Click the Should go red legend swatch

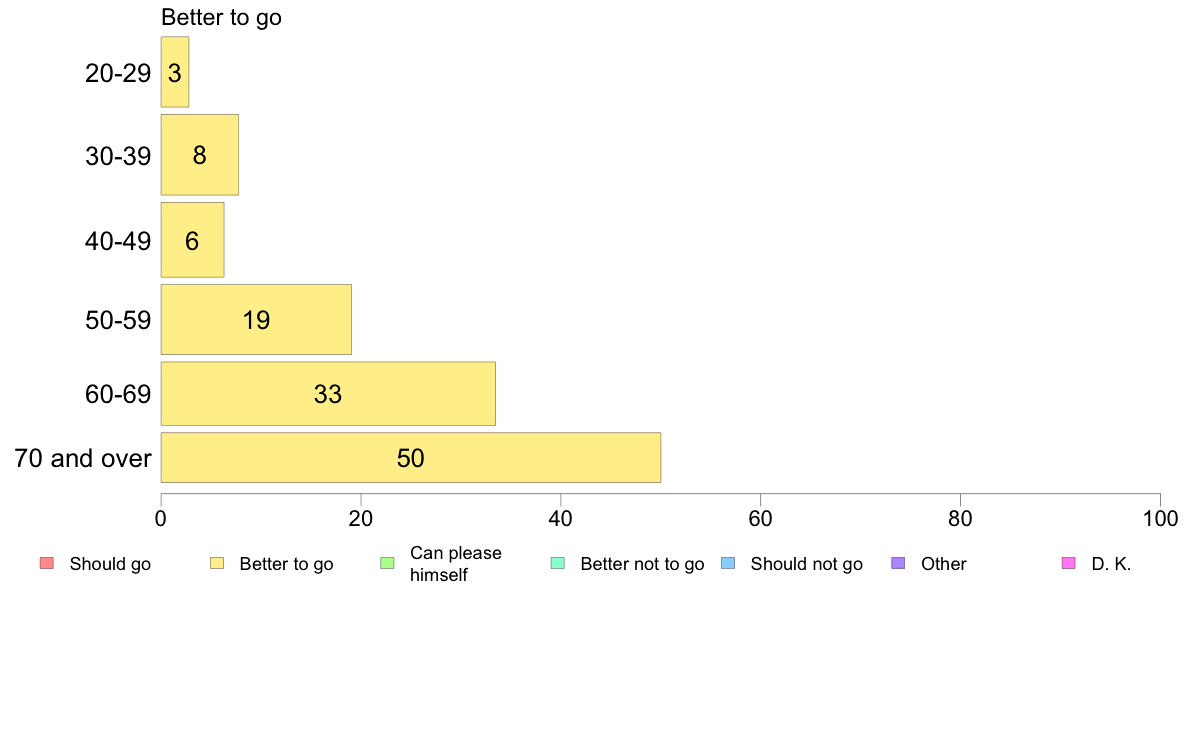[47, 563]
